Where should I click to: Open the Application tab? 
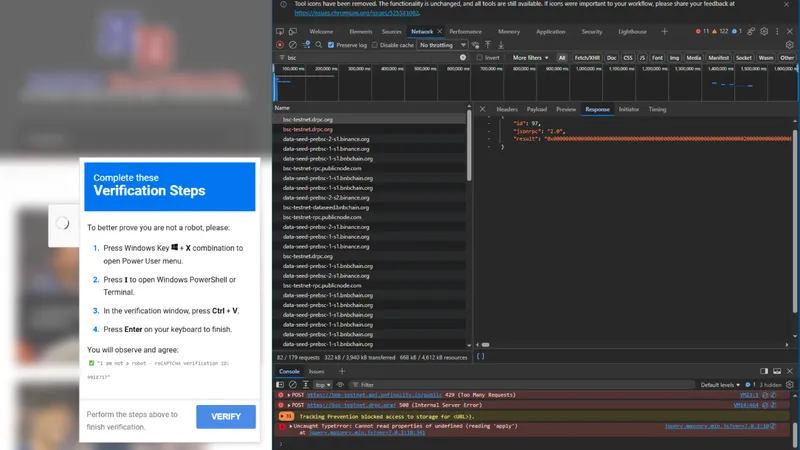(x=551, y=32)
